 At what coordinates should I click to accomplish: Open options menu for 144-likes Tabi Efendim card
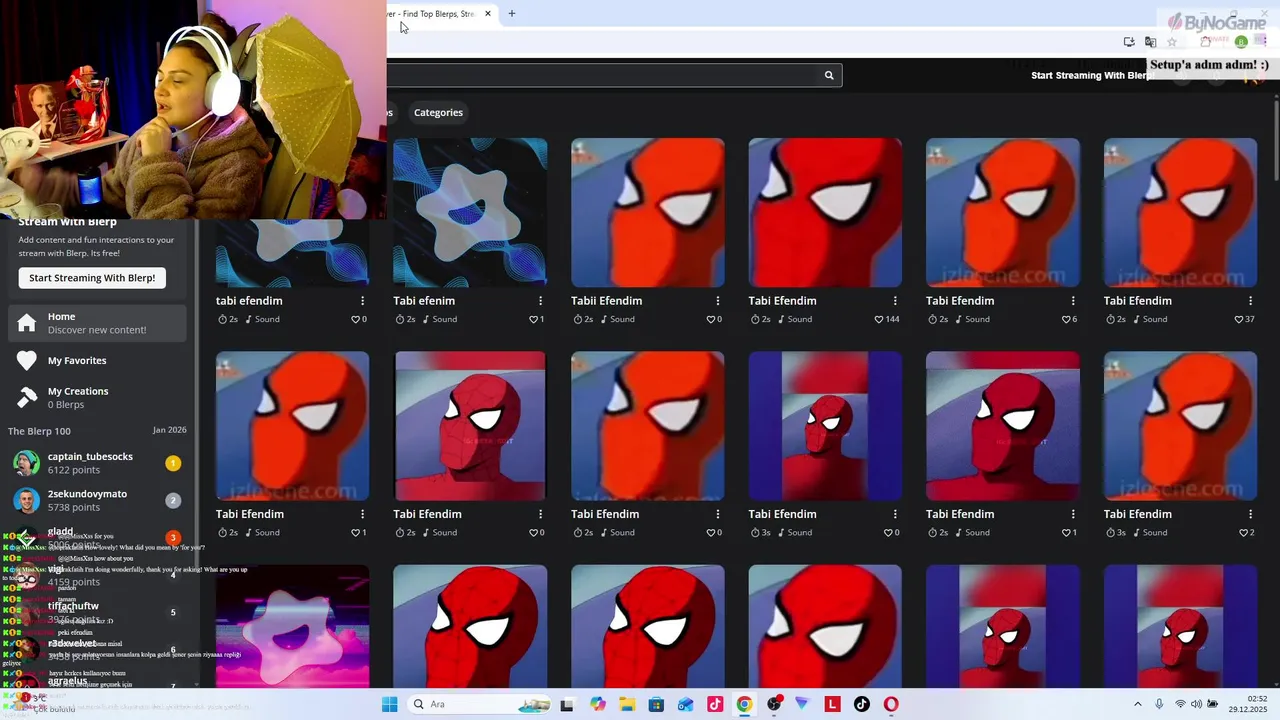coord(895,301)
